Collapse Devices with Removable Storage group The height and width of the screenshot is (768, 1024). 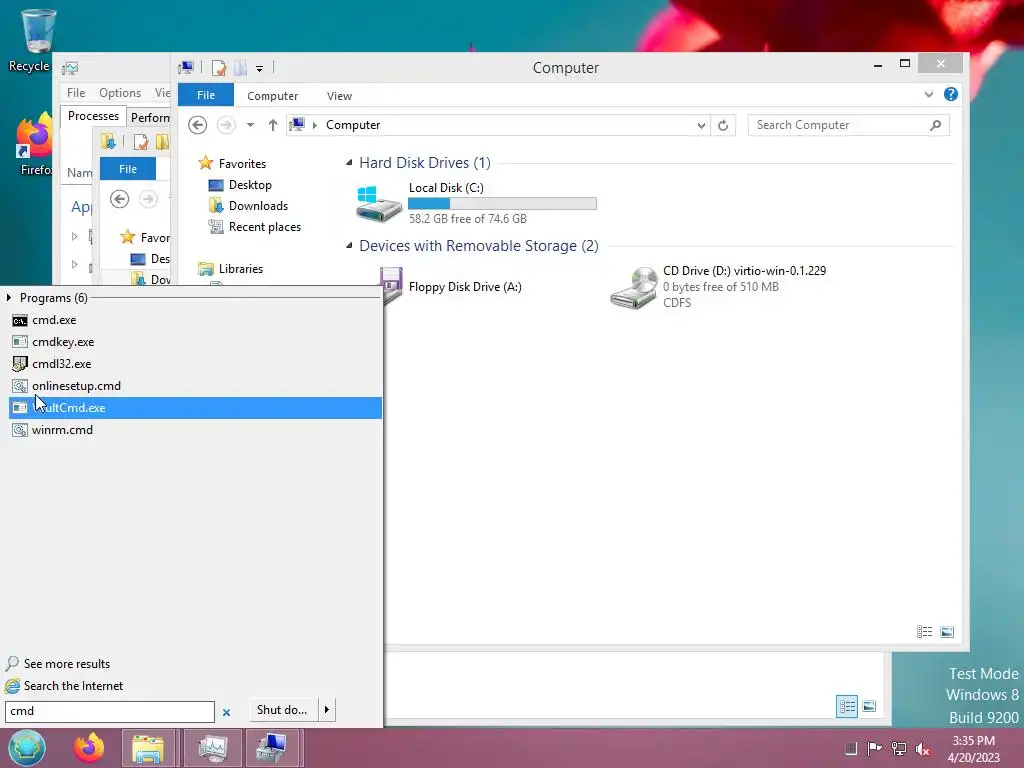(349, 246)
